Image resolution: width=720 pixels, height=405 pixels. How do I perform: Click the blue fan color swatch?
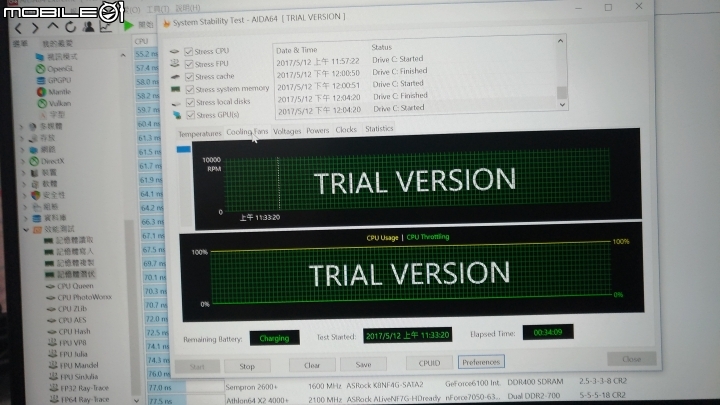(x=184, y=149)
